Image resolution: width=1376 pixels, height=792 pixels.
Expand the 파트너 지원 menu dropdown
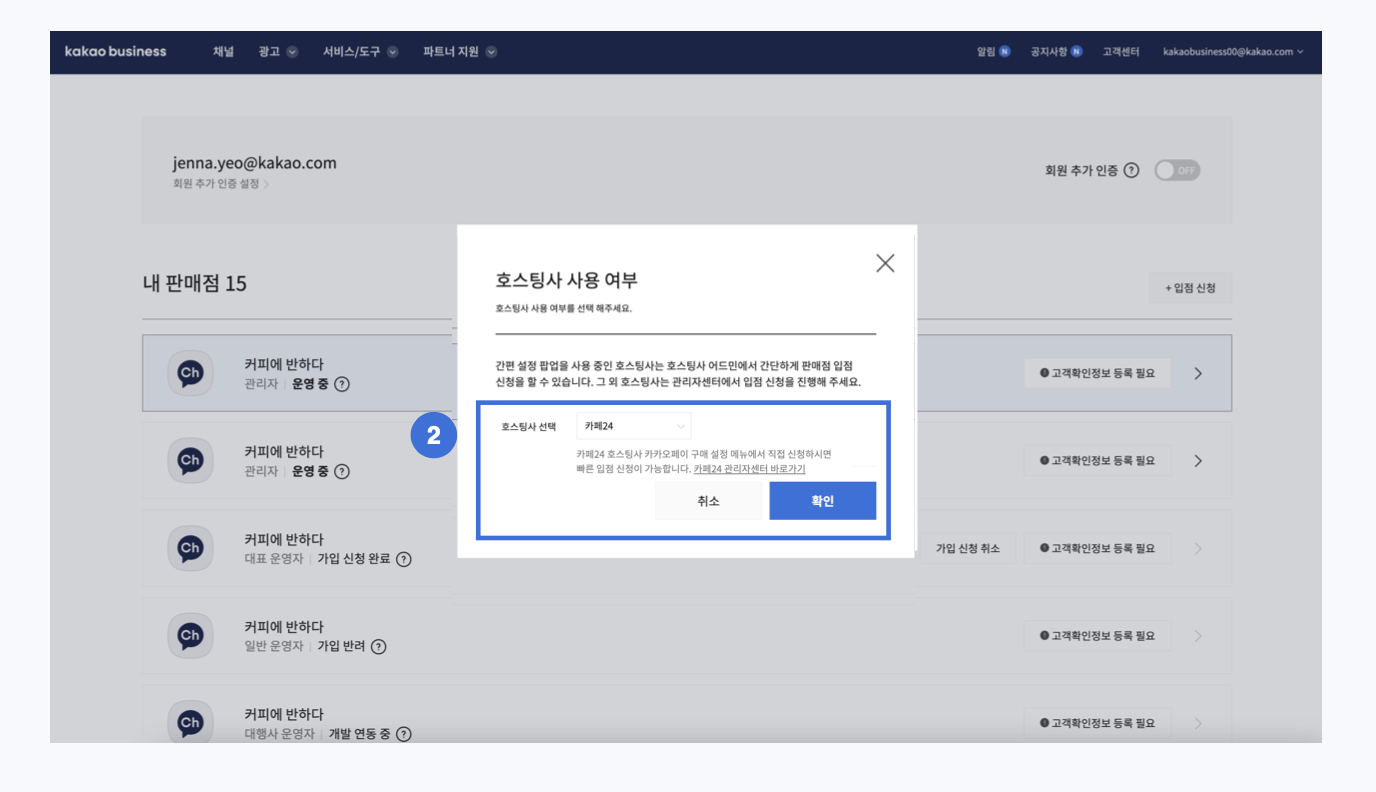(x=460, y=52)
